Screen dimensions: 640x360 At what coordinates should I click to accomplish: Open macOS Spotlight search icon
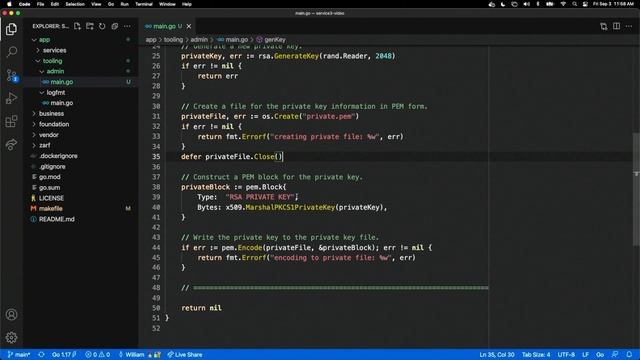pyautogui.click(x=574, y=4)
